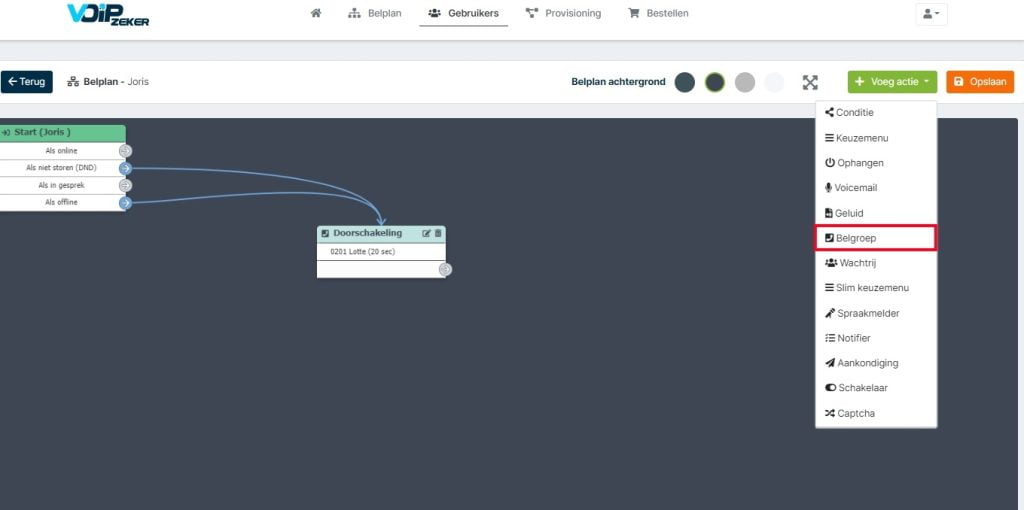Add a Voicemail action
The height and width of the screenshot is (510, 1024).
pos(876,187)
